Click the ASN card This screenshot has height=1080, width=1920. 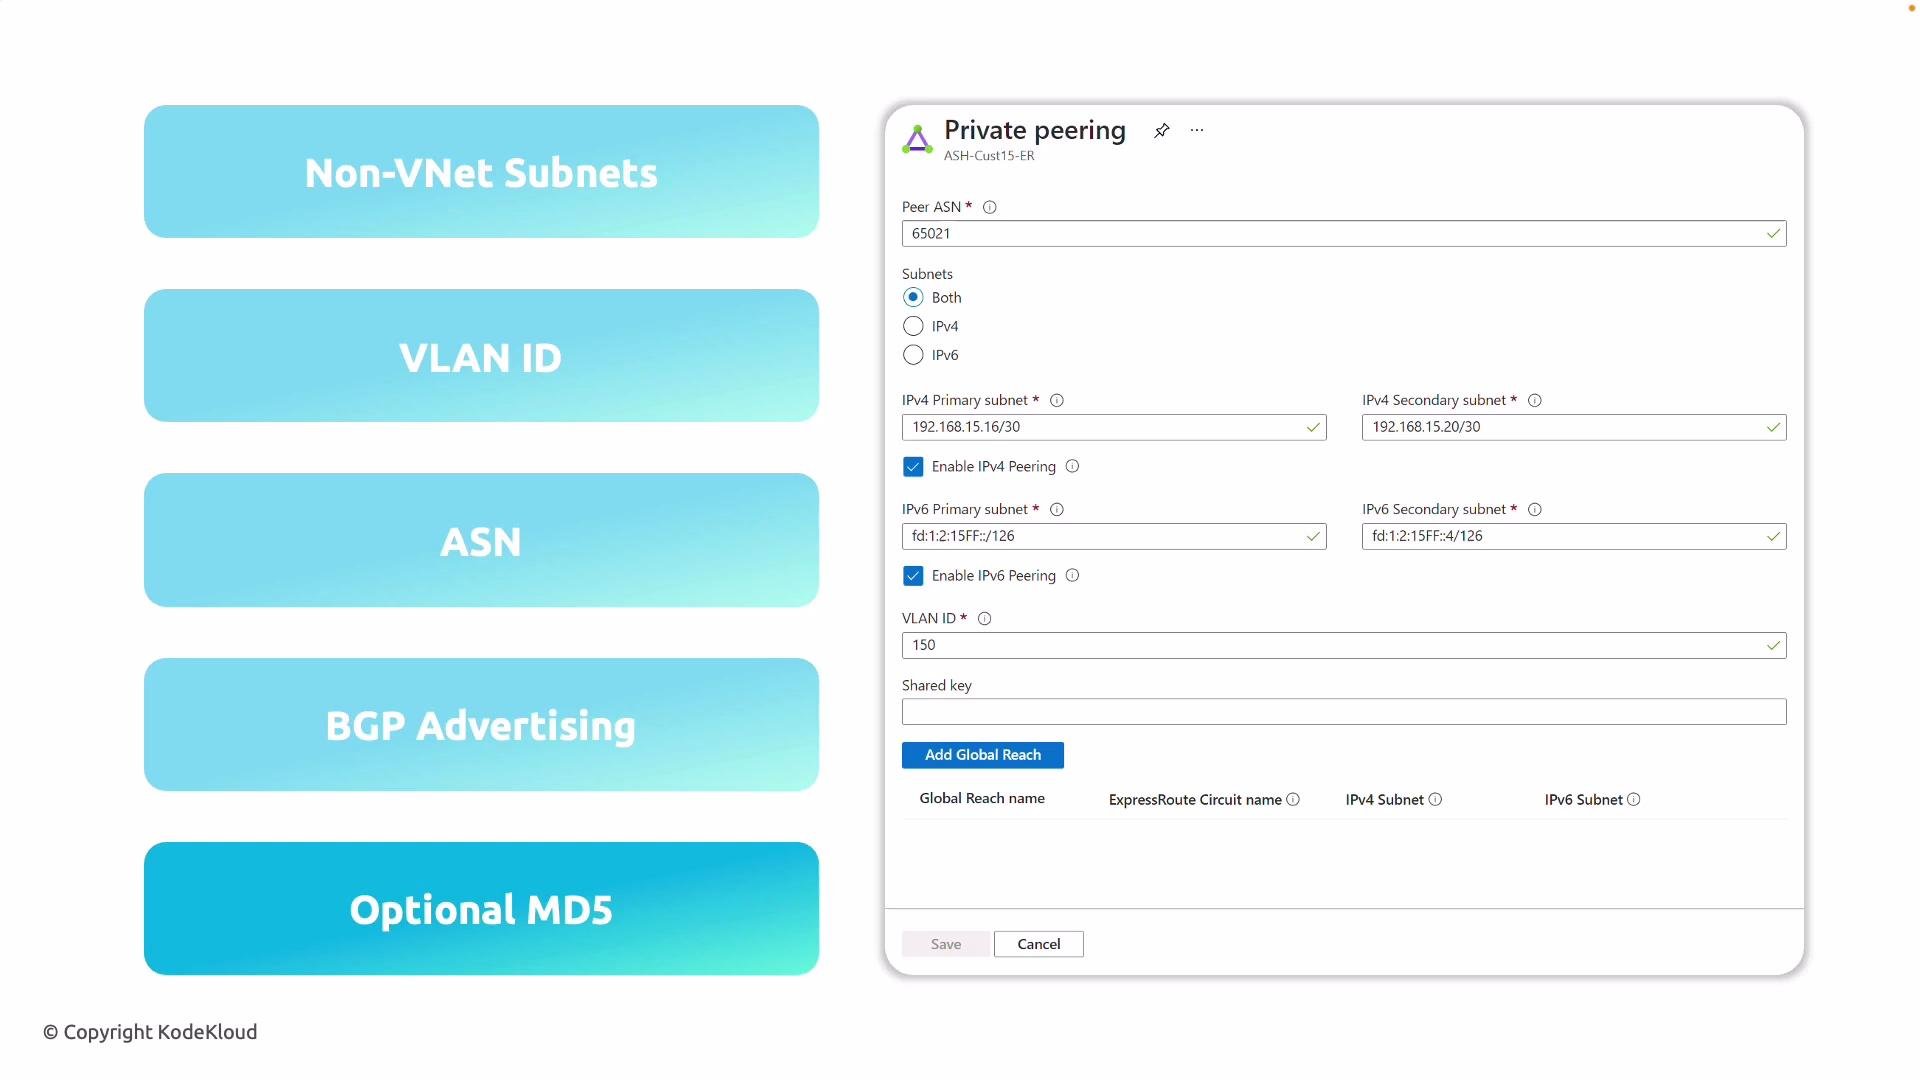481,540
